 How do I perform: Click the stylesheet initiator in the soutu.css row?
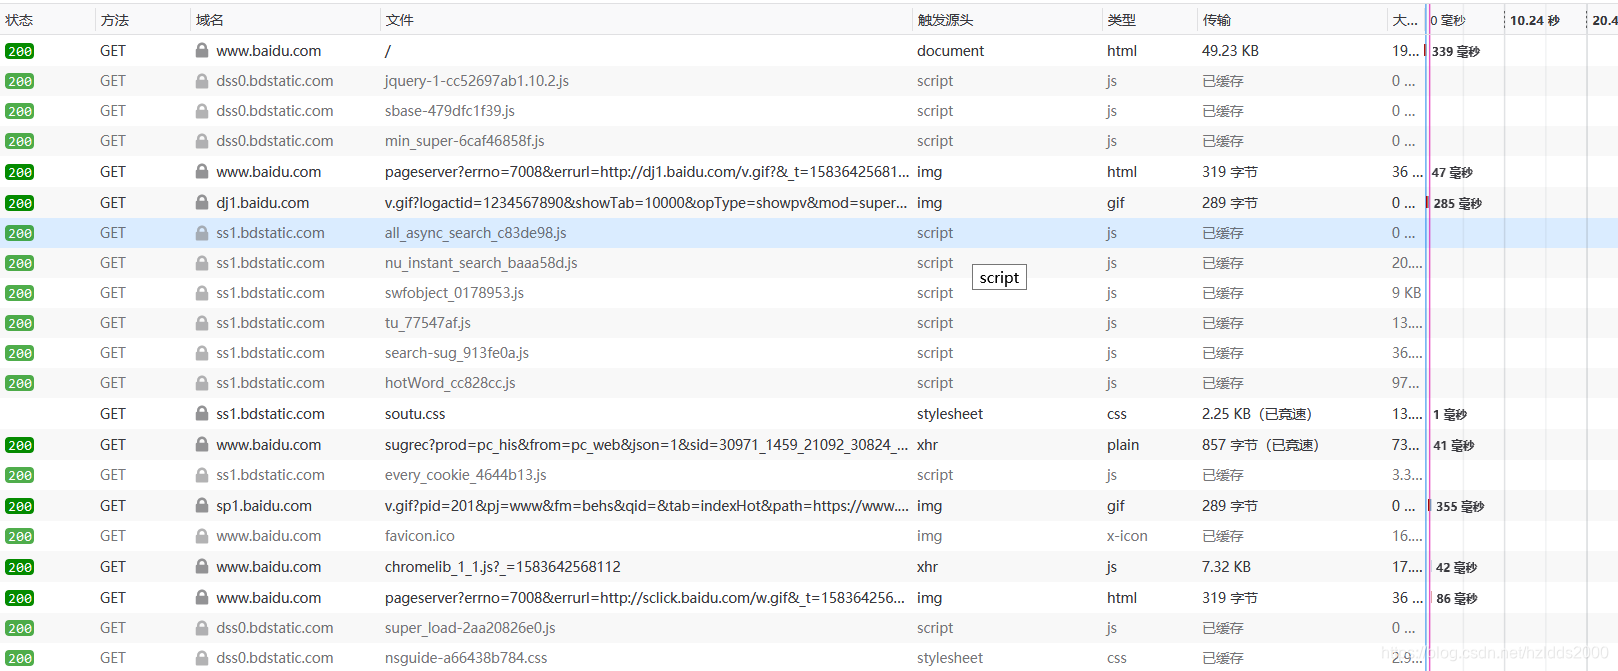950,413
